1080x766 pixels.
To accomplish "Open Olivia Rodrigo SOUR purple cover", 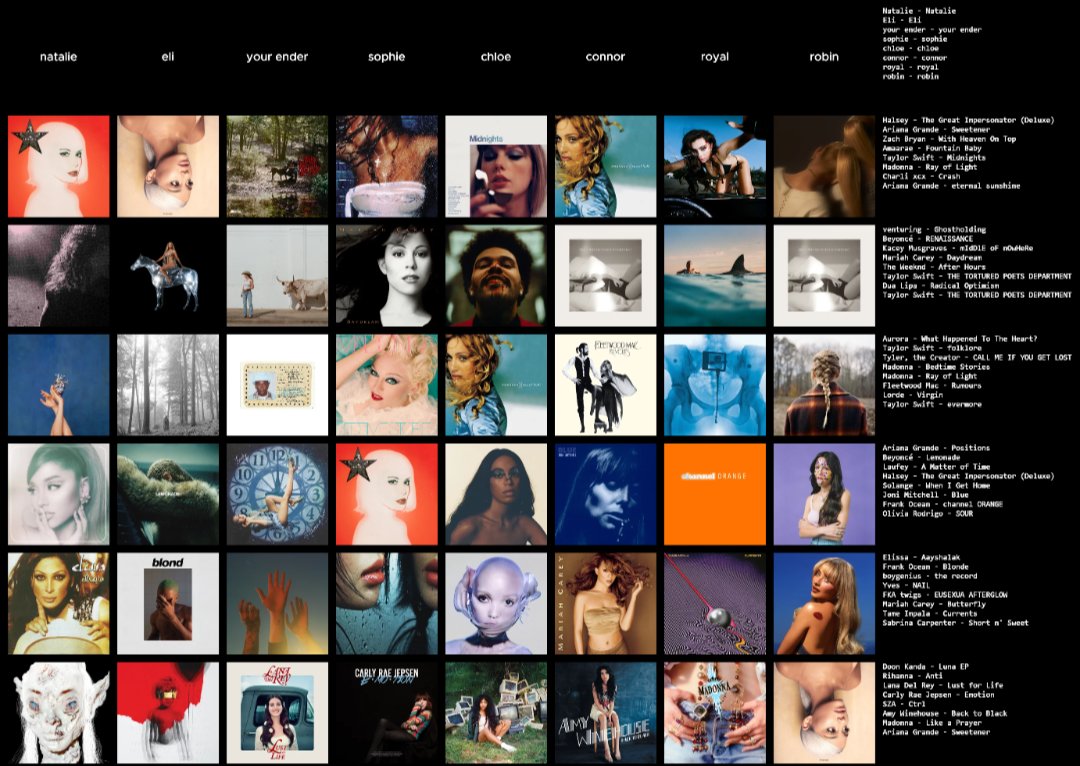I will (824, 494).
